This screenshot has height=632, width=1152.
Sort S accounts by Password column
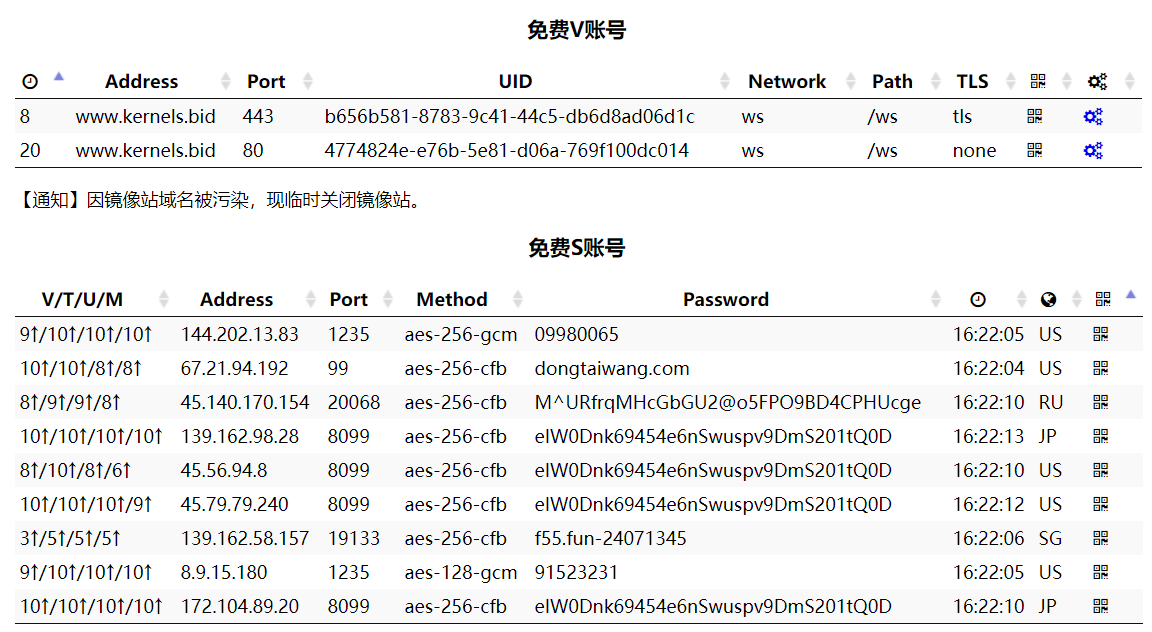(x=726, y=300)
